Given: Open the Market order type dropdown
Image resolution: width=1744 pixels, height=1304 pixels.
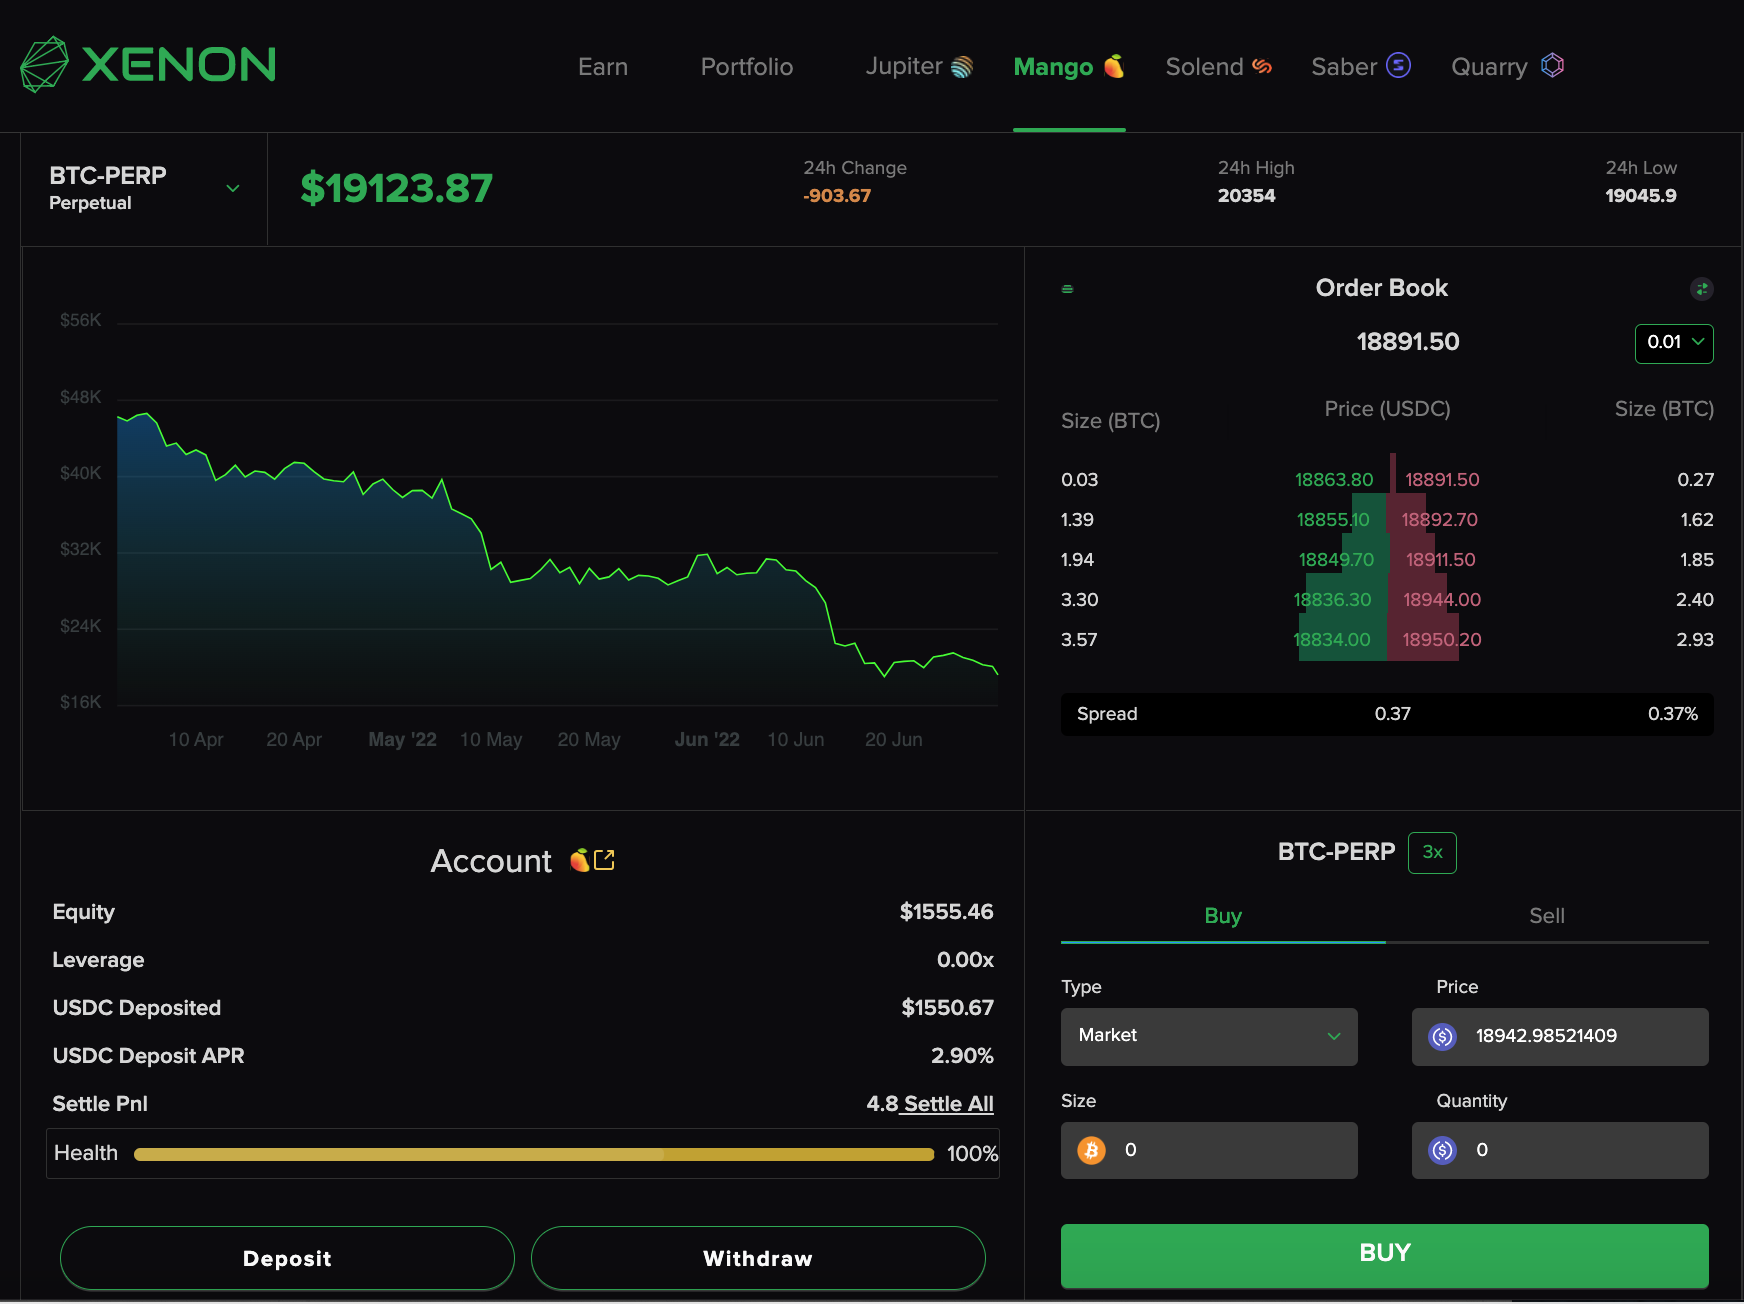Looking at the screenshot, I should 1209,1036.
